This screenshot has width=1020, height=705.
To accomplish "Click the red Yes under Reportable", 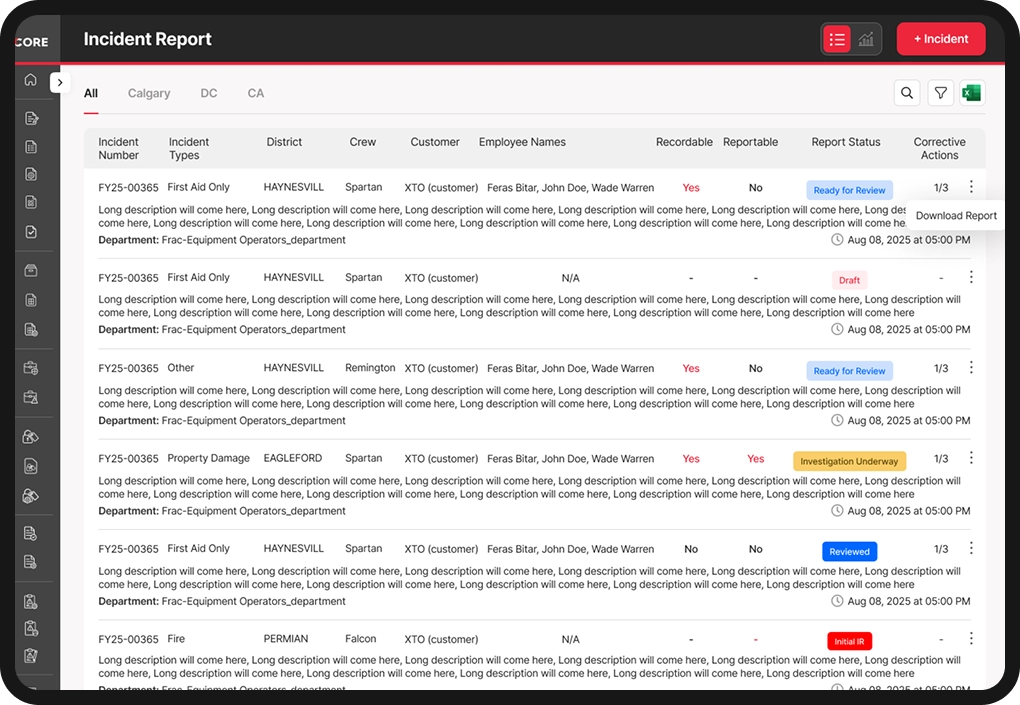I will [x=755, y=459].
